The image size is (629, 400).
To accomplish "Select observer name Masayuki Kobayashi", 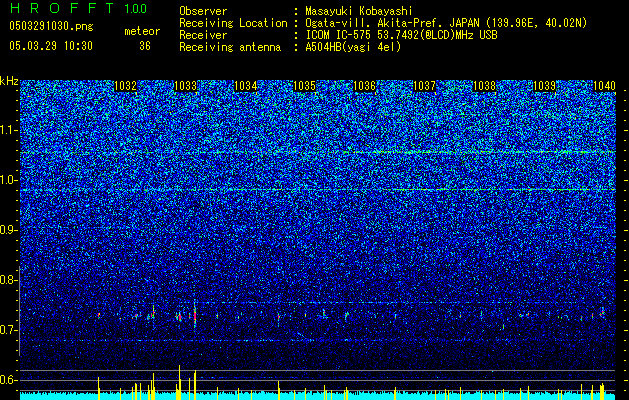I will (x=359, y=11).
